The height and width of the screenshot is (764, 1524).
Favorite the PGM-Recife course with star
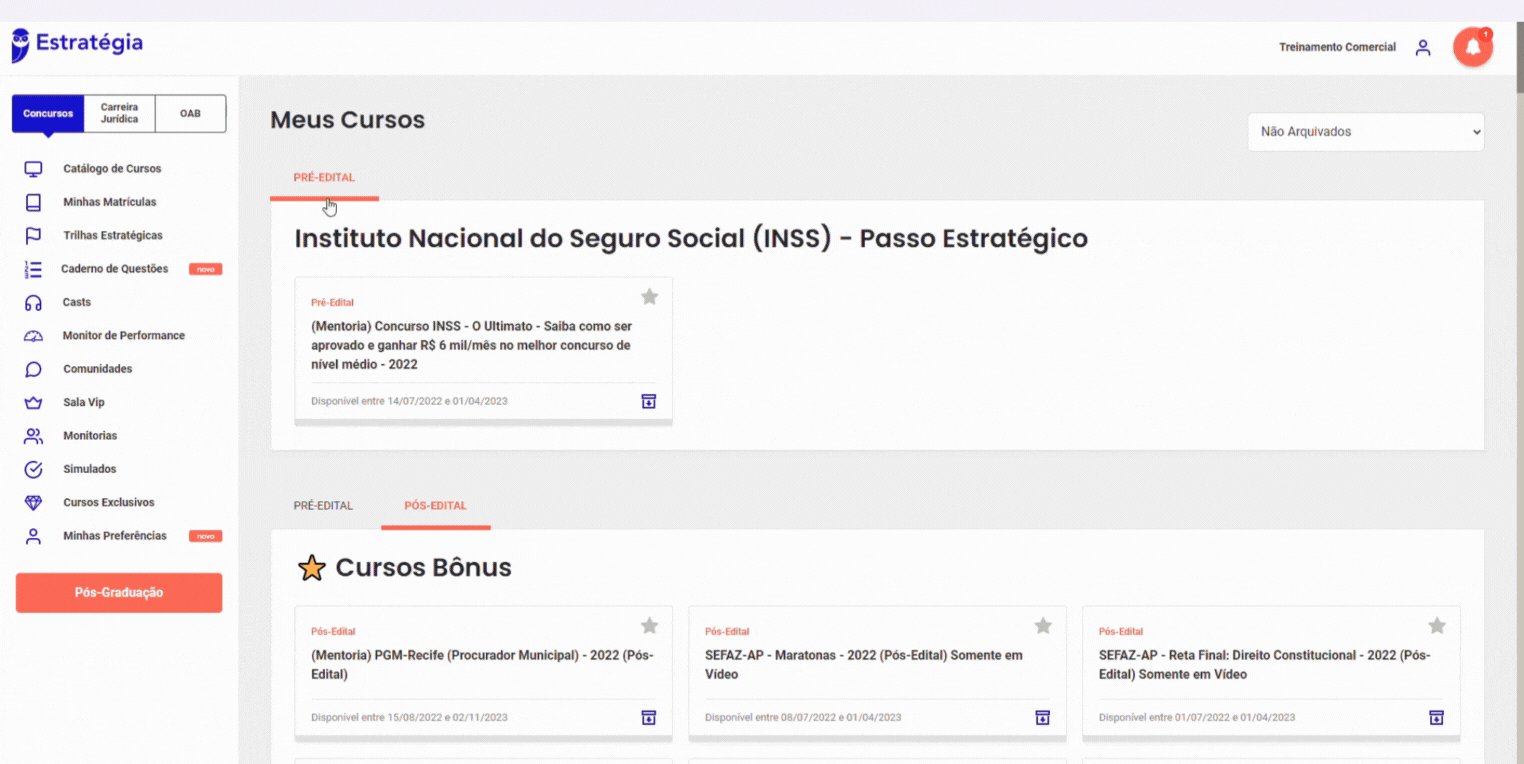click(x=649, y=626)
